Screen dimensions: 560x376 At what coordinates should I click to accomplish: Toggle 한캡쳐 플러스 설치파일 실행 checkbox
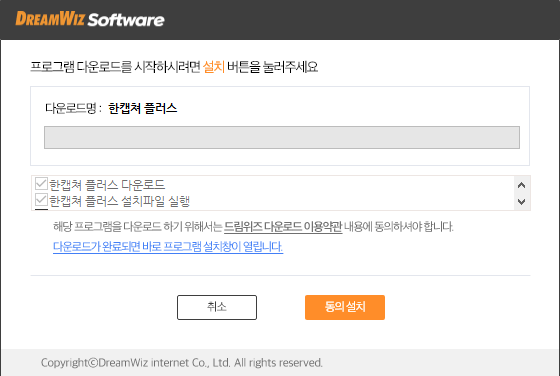[41, 200]
